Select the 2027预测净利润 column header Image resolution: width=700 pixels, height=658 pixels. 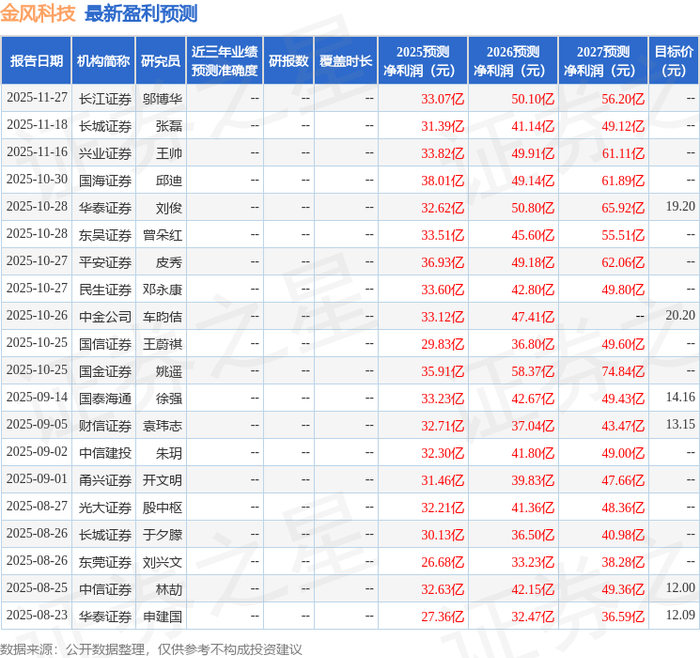click(x=603, y=61)
